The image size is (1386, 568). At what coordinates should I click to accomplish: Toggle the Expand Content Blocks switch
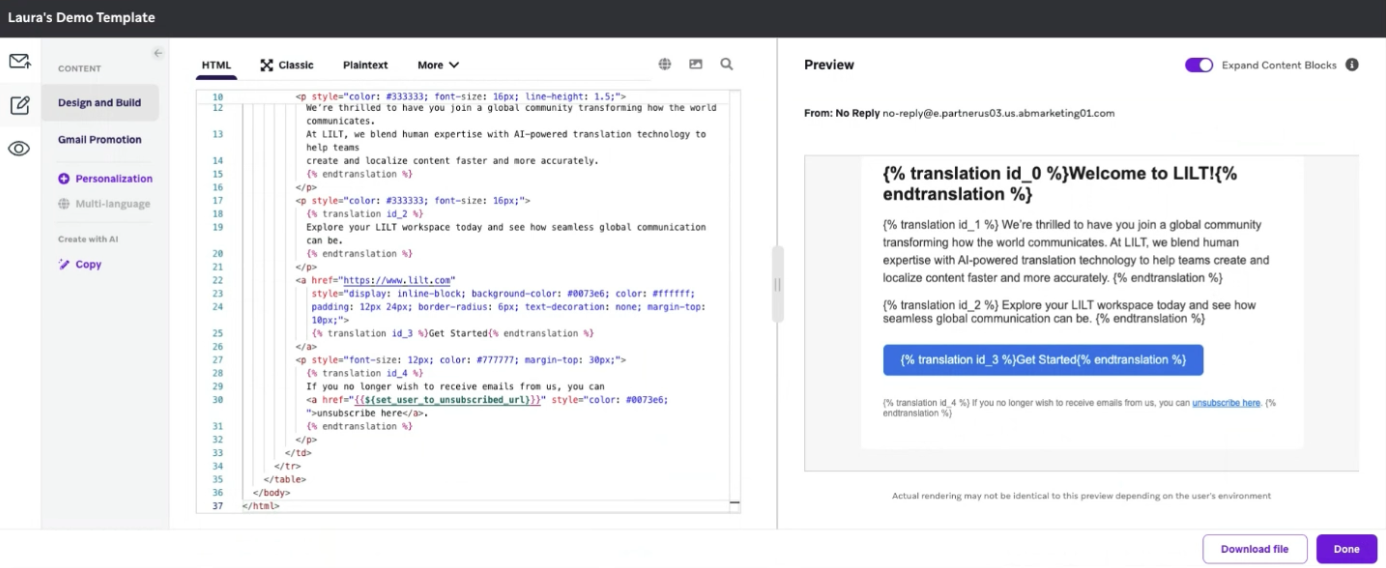(x=1198, y=65)
